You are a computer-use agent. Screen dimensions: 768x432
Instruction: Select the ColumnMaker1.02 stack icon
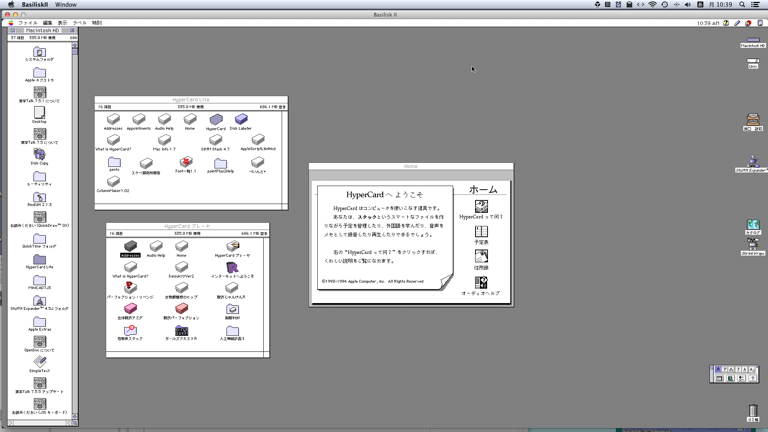coord(114,182)
